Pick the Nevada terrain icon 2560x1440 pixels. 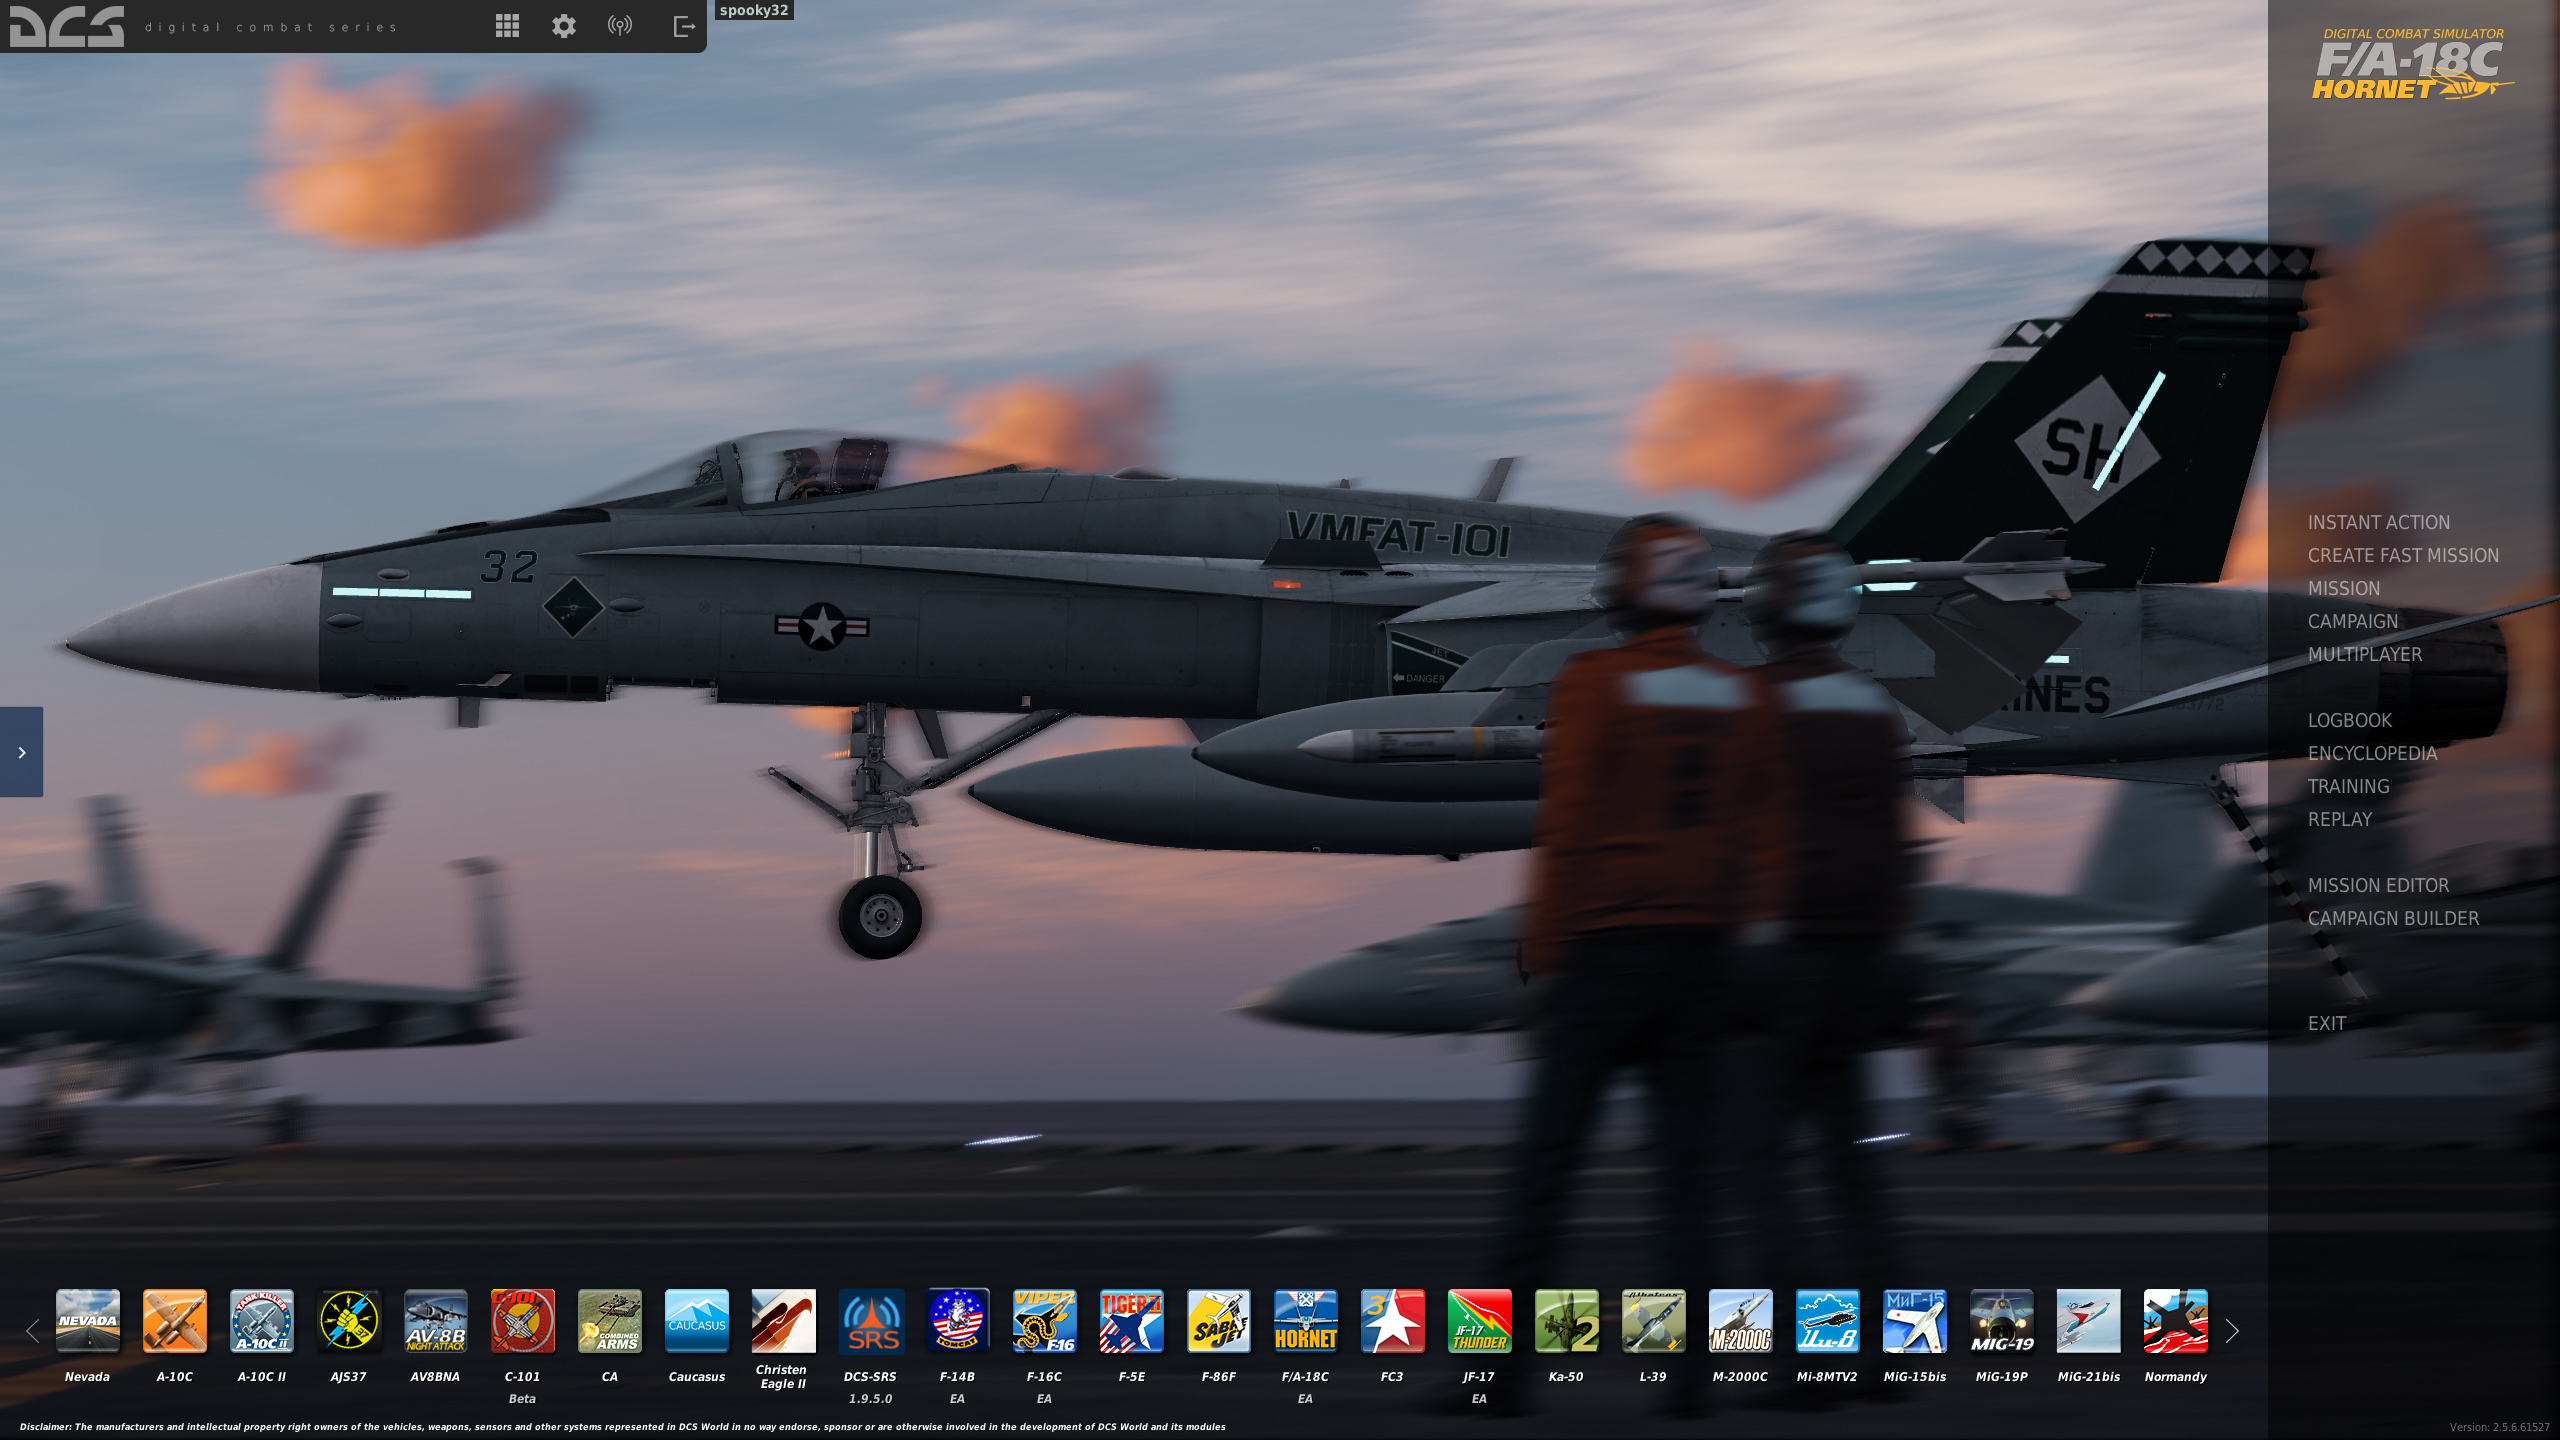(87, 1321)
